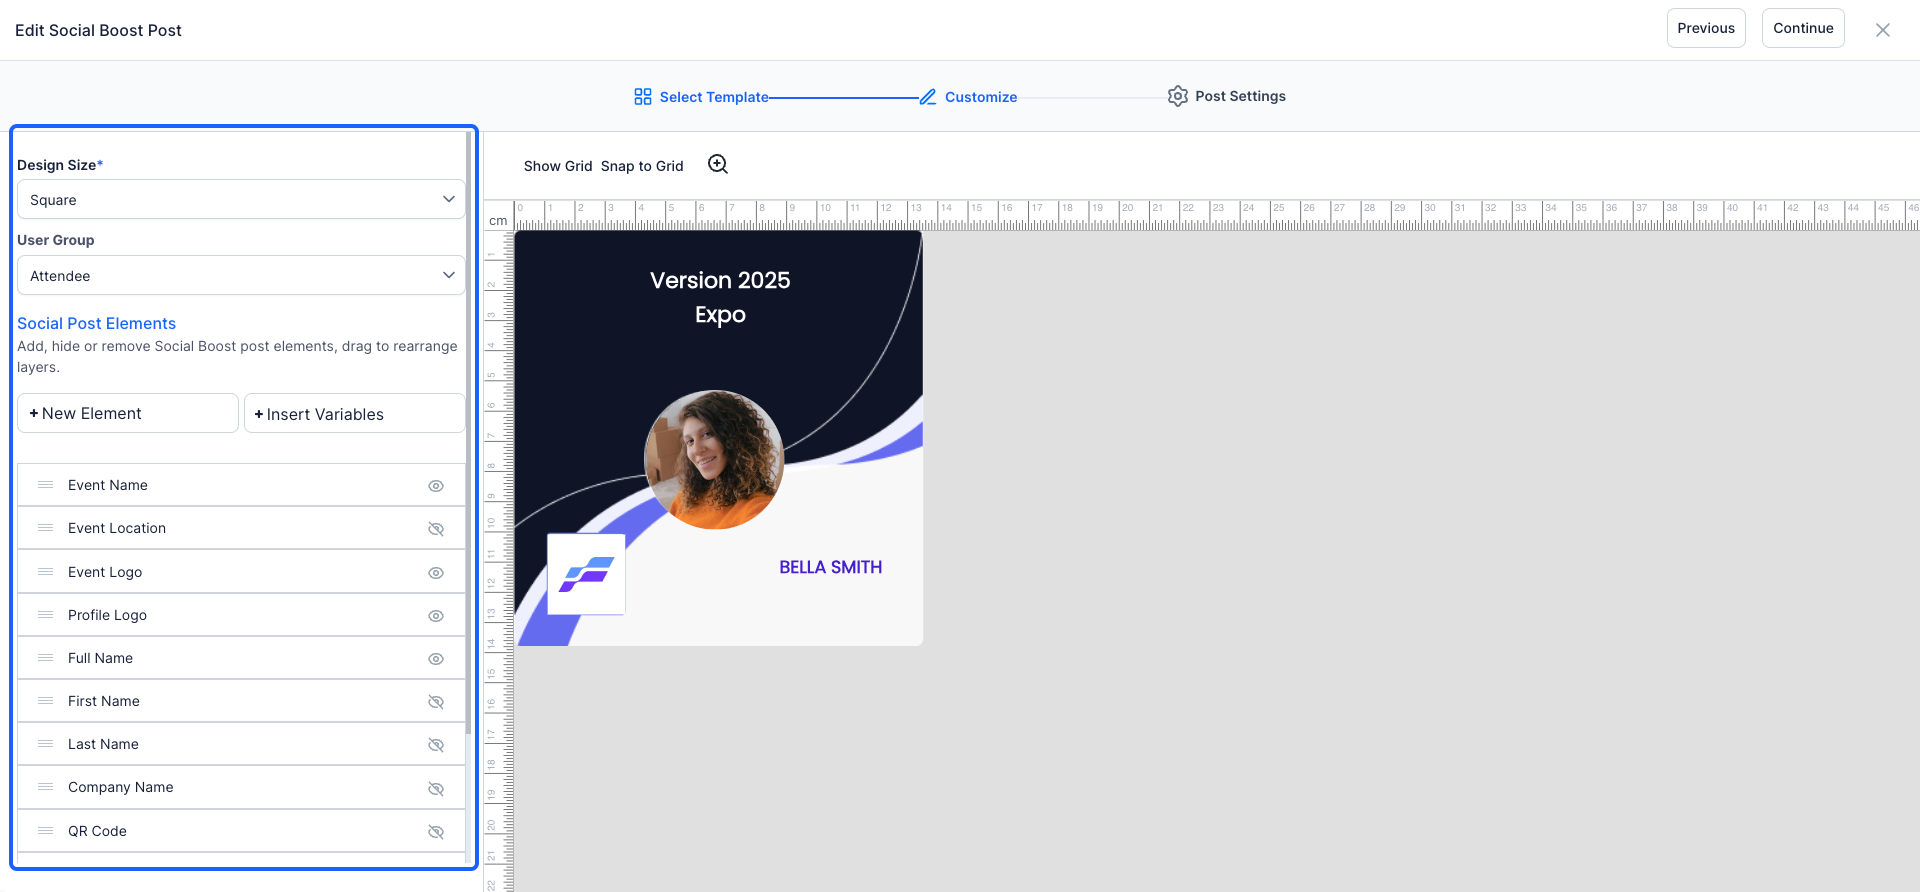The height and width of the screenshot is (892, 1920).
Task: Click the cm ruler unit label
Action: (498, 221)
